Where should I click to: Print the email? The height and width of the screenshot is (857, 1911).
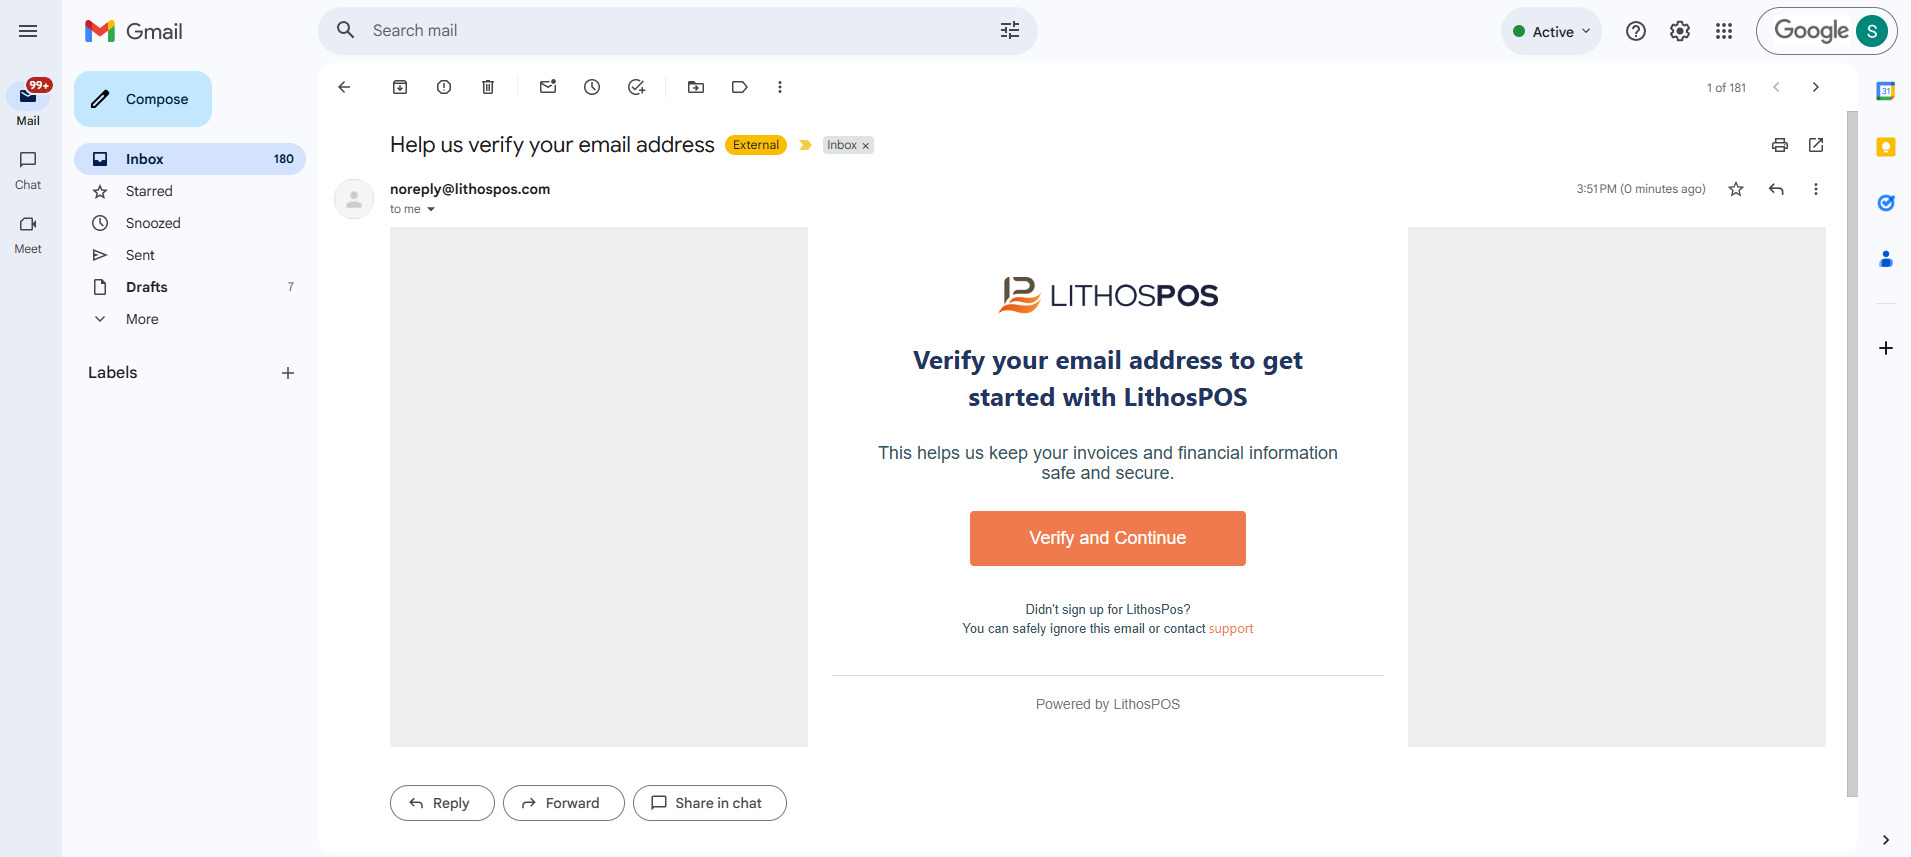[1779, 145]
